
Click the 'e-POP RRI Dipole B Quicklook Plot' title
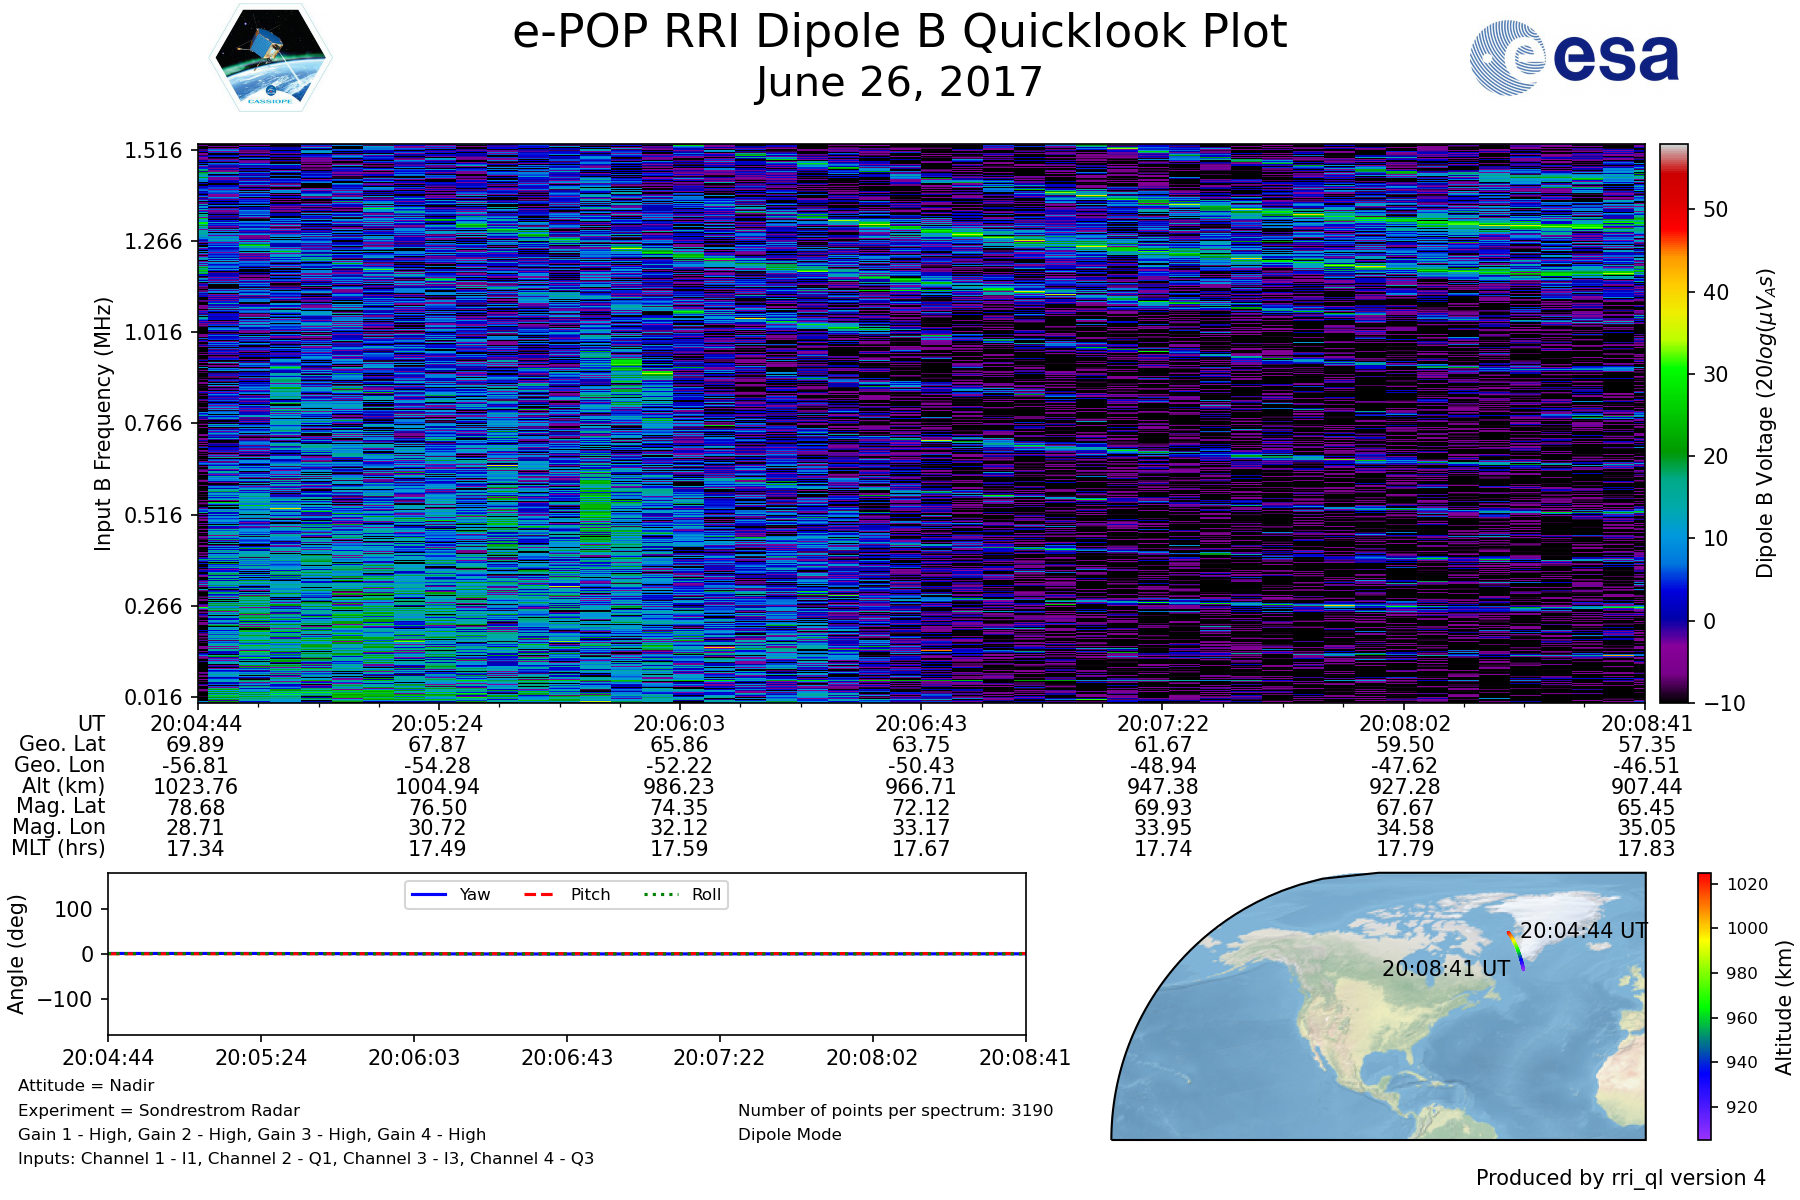pos(899,32)
